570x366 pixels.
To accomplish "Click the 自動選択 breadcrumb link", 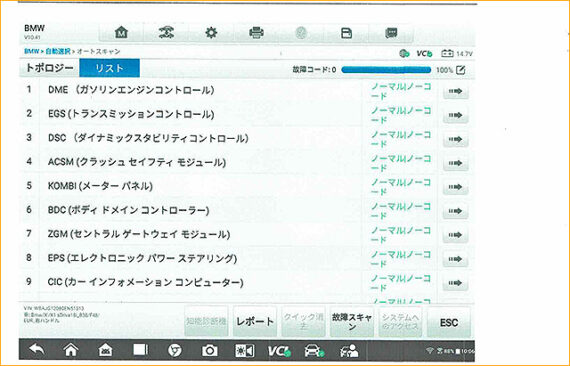I will pyautogui.click(x=58, y=51).
